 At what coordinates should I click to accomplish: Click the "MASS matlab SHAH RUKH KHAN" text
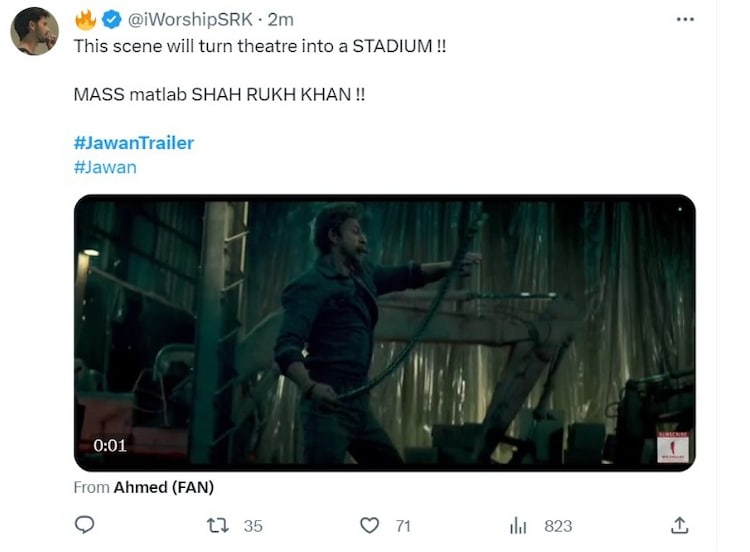pos(227,95)
